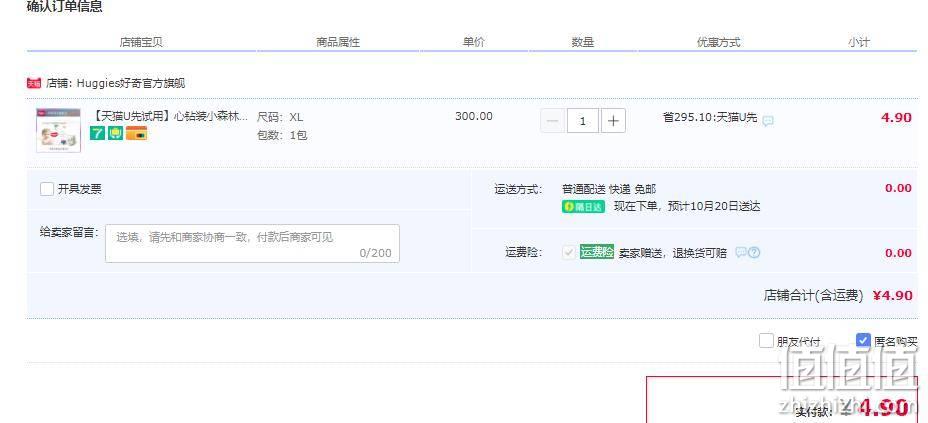Click the quantity input field

583,121
